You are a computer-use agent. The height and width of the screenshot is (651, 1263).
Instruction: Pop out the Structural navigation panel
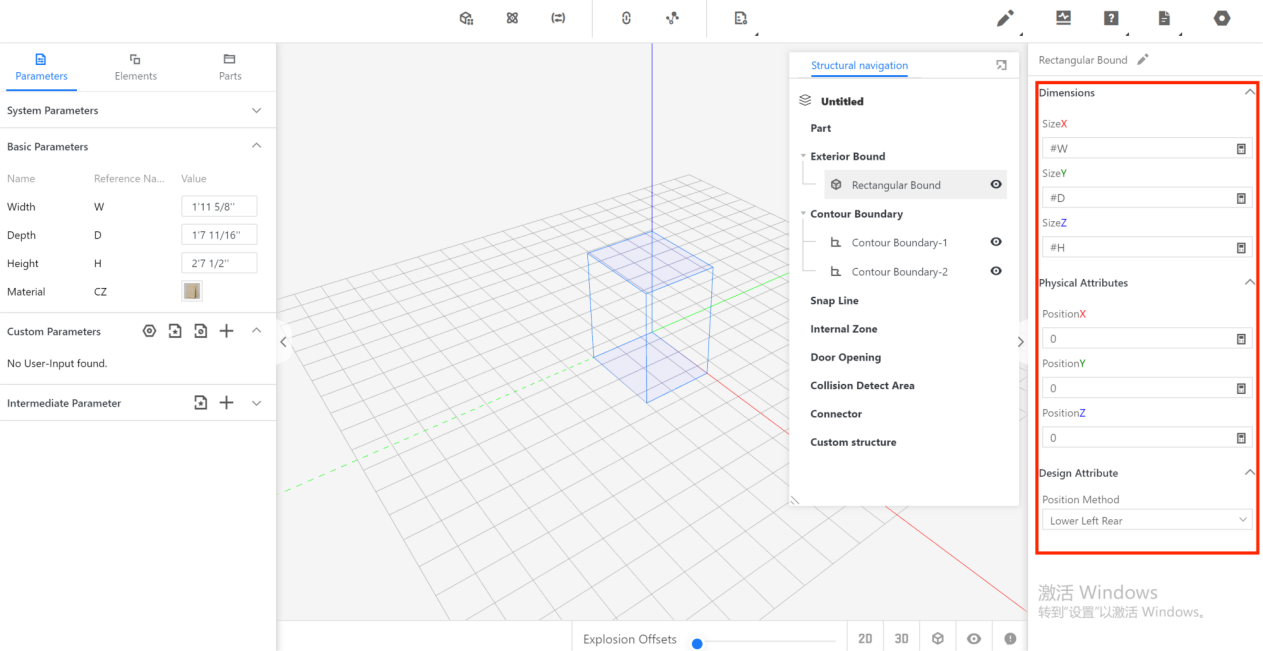tap(1001, 66)
